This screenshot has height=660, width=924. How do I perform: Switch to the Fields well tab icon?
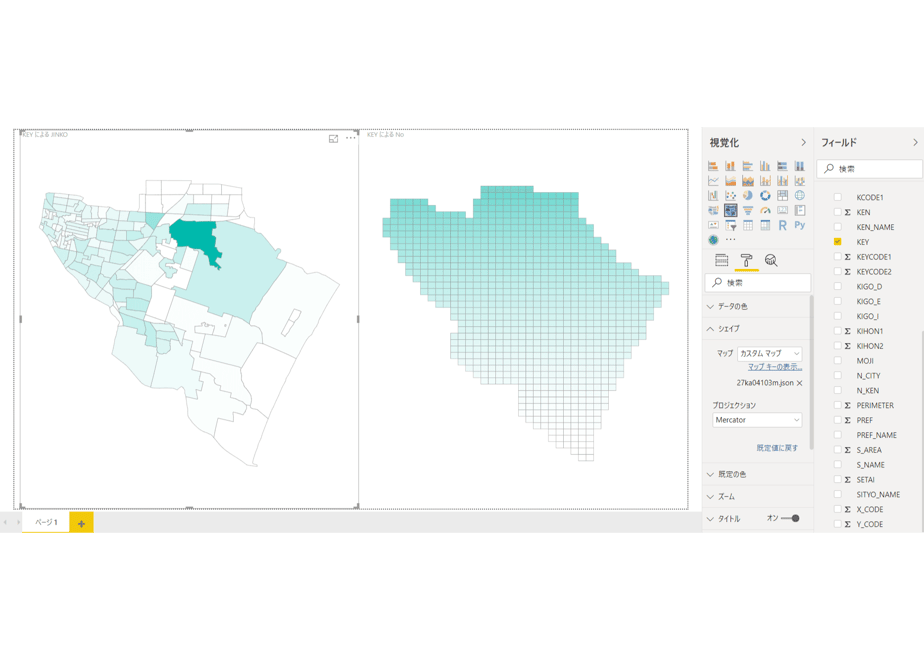721,260
